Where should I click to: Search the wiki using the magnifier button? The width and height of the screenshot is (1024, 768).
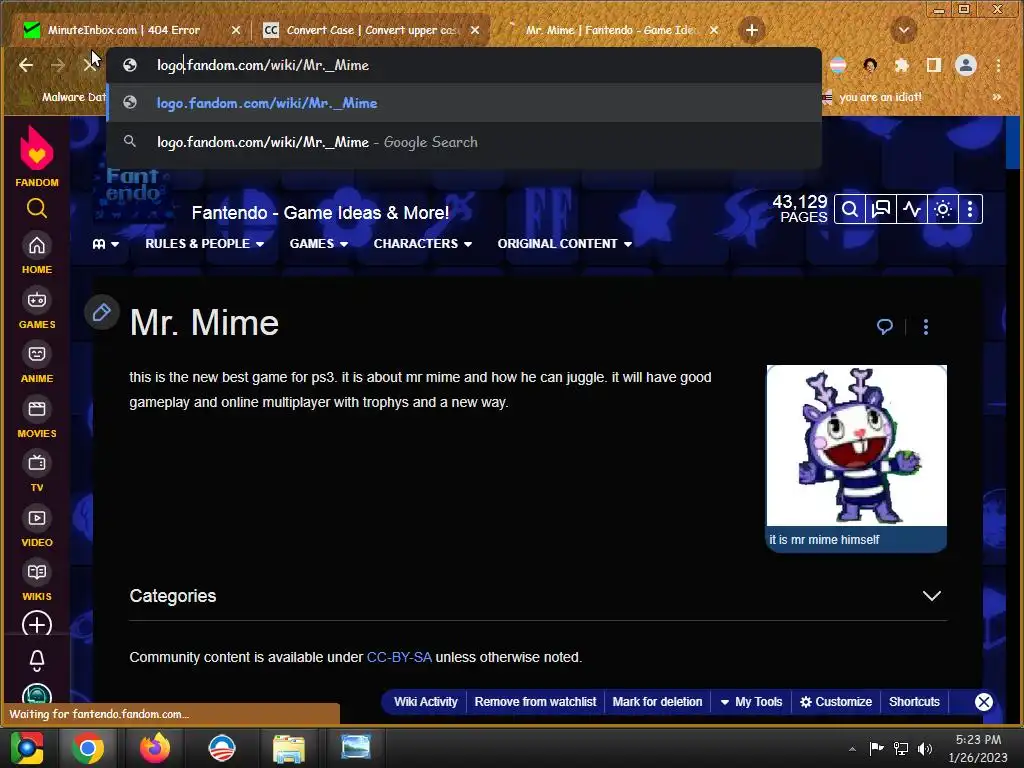pyautogui.click(x=850, y=210)
